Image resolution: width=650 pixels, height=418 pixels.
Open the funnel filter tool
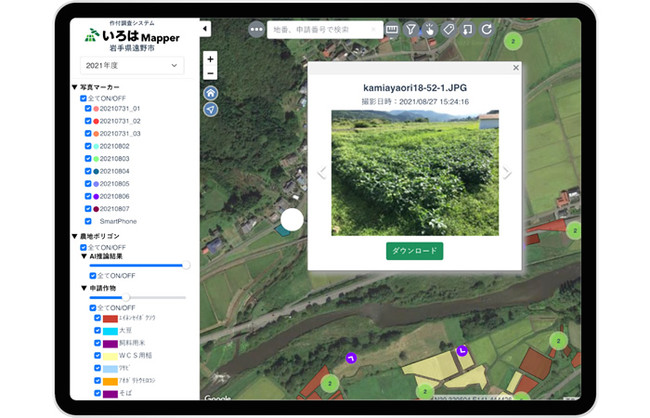[x=411, y=29]
